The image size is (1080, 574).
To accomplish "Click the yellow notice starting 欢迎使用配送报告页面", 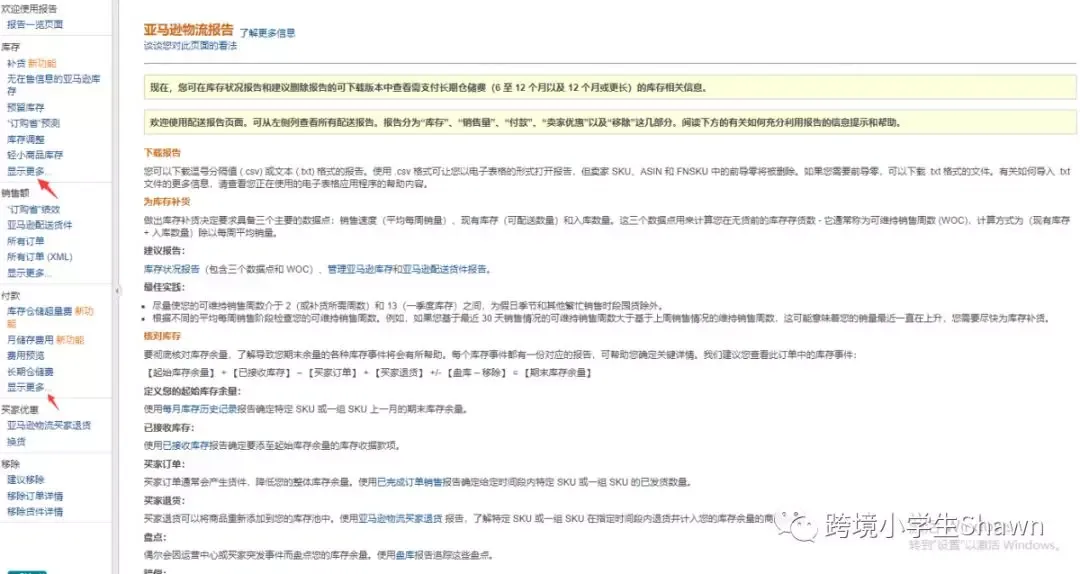I will pos(610,122).
